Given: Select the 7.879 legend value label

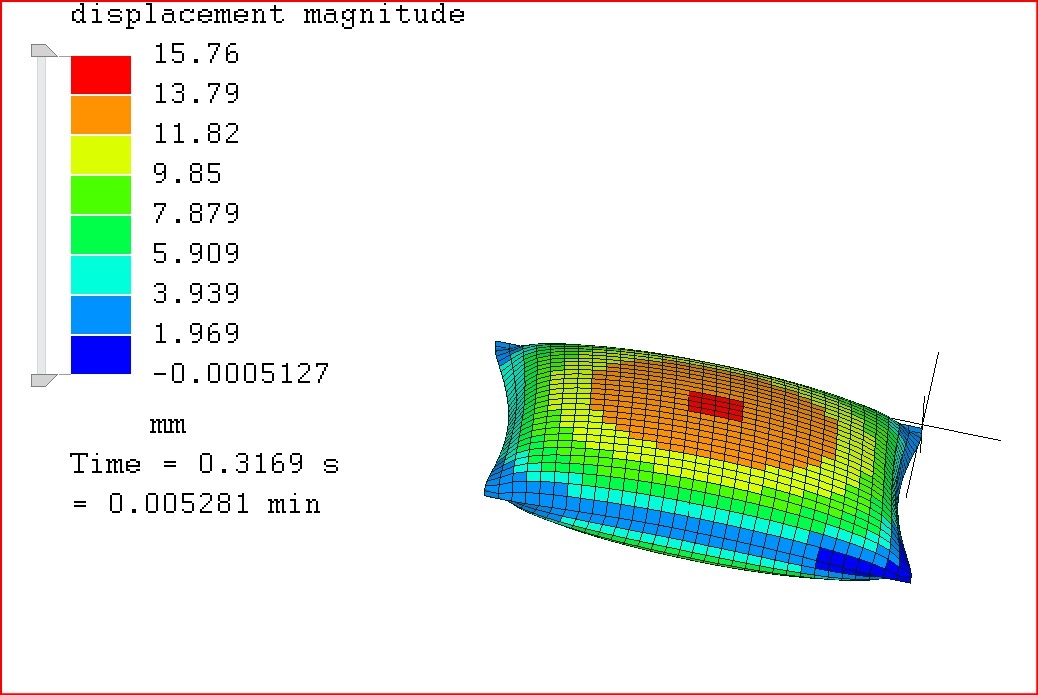Looking at the screenshot, I should pyautogui.click(x=195, y=214).
